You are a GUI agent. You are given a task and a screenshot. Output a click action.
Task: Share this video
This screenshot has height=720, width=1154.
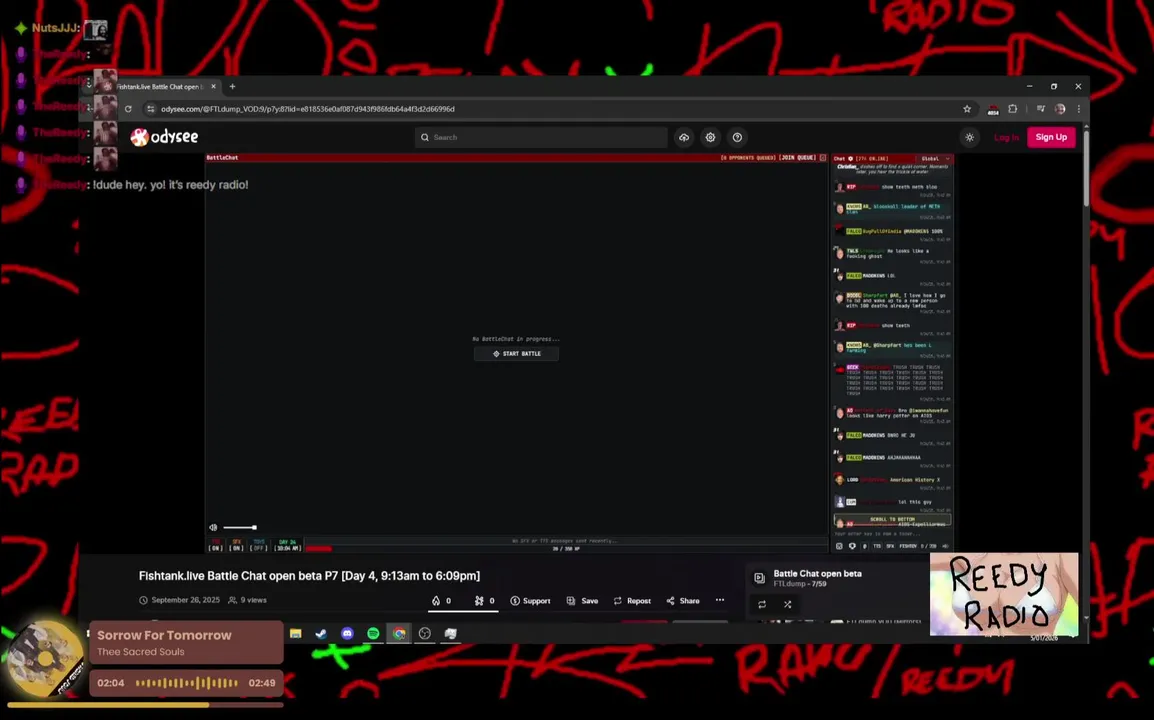(683, 601)
